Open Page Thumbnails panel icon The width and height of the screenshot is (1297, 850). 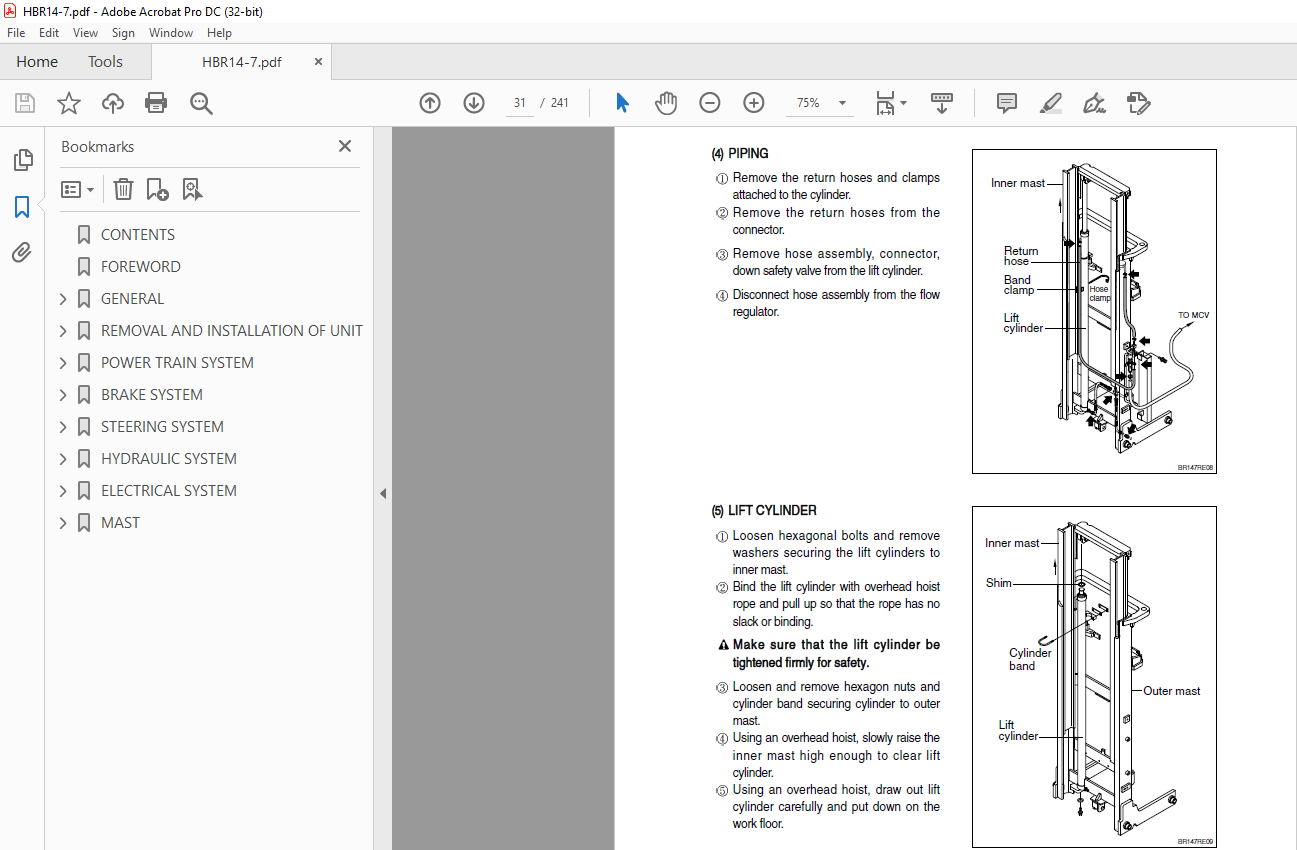pos(22,160)
